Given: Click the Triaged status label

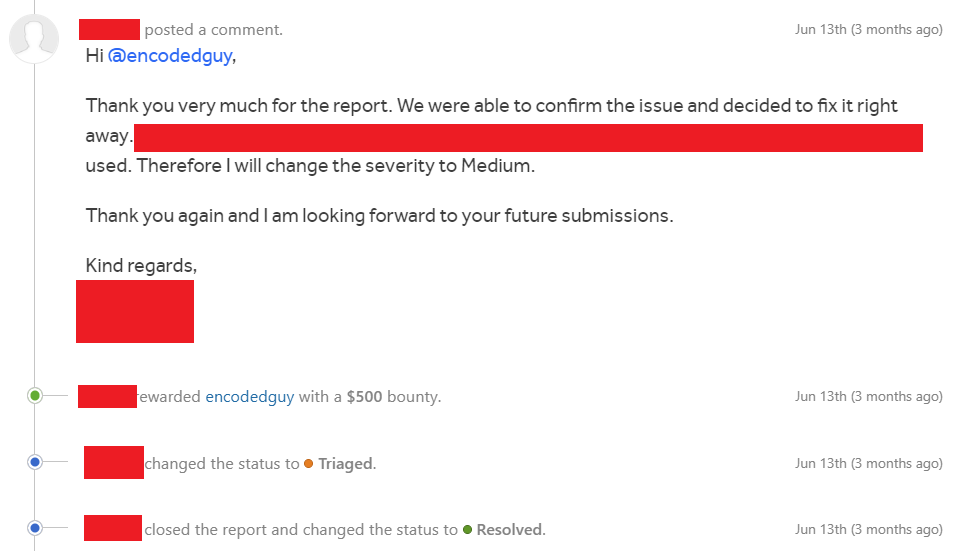Looking at the screenshot, I should pyautogui.click(x=347, y=464).
